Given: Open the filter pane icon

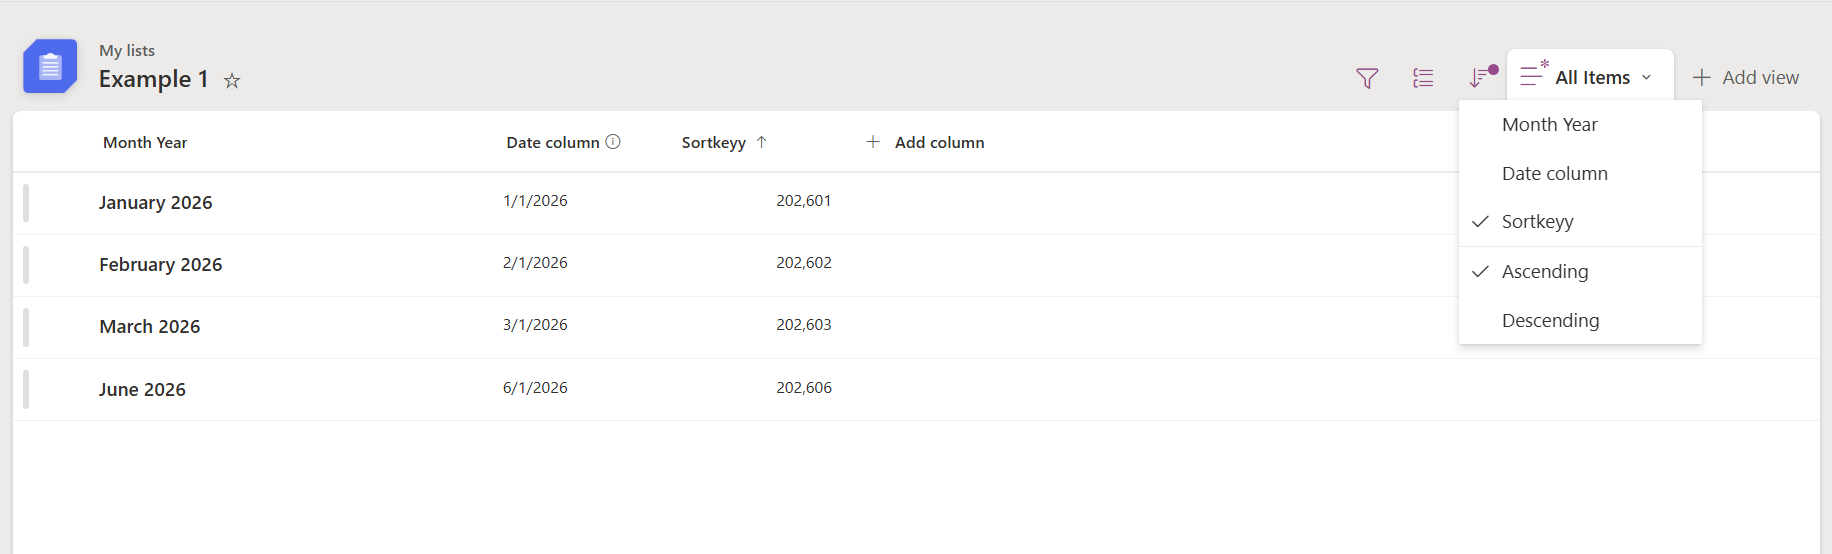Looking at the screenshot, I should 1366,78.
